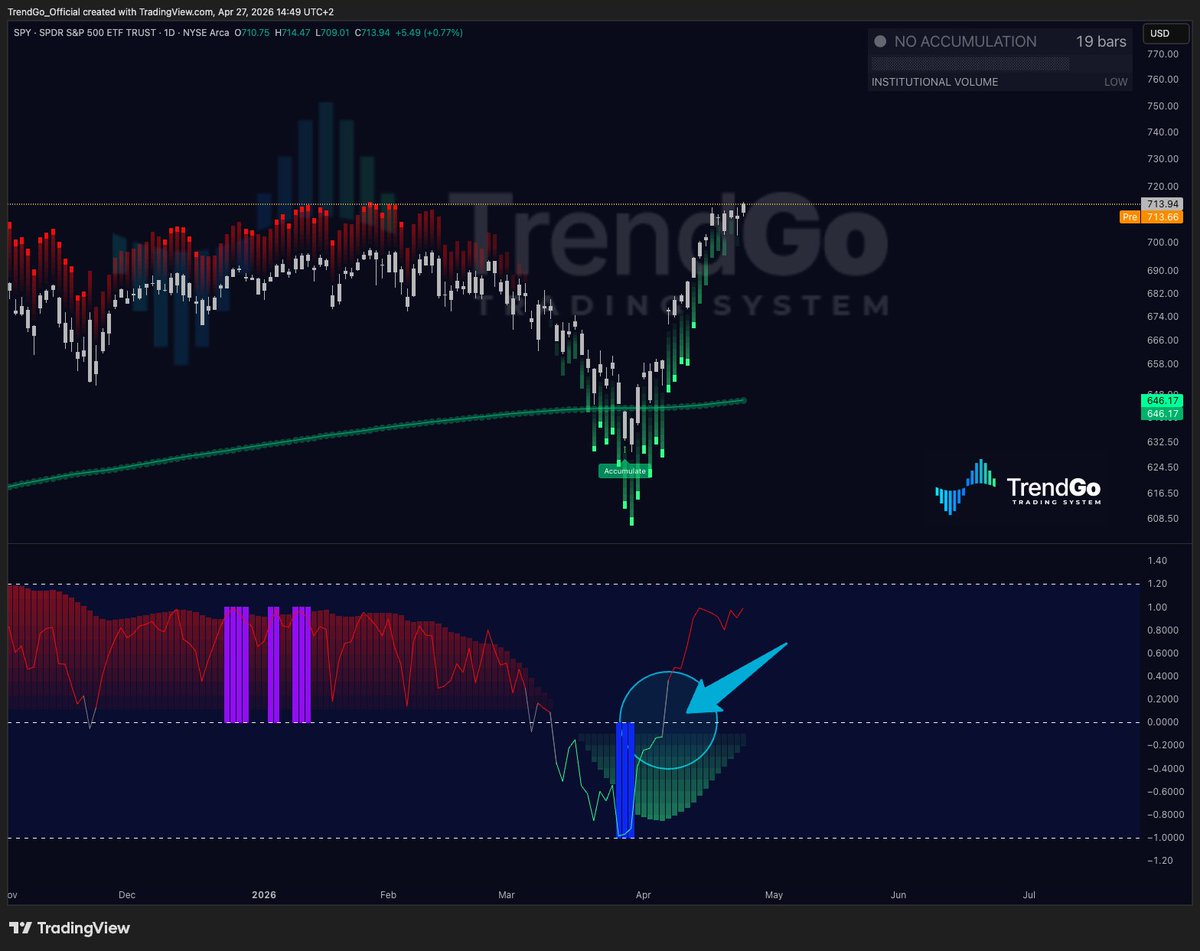The height and width of the screenshot is (951, 1200).
Task: Select the TrendGo logo icon
Action: coord(963,489)
